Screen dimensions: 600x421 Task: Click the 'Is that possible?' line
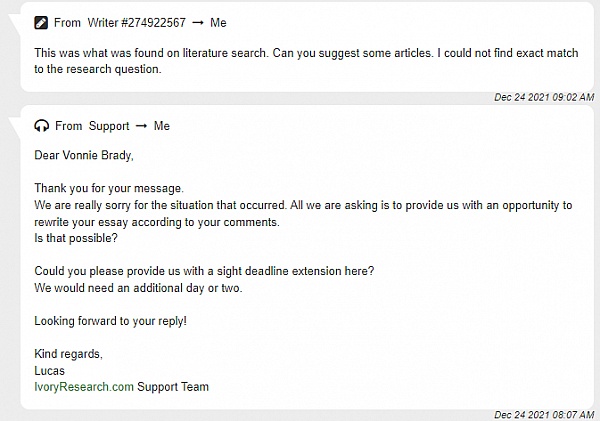pyautogui.click(x=76, y=238)
